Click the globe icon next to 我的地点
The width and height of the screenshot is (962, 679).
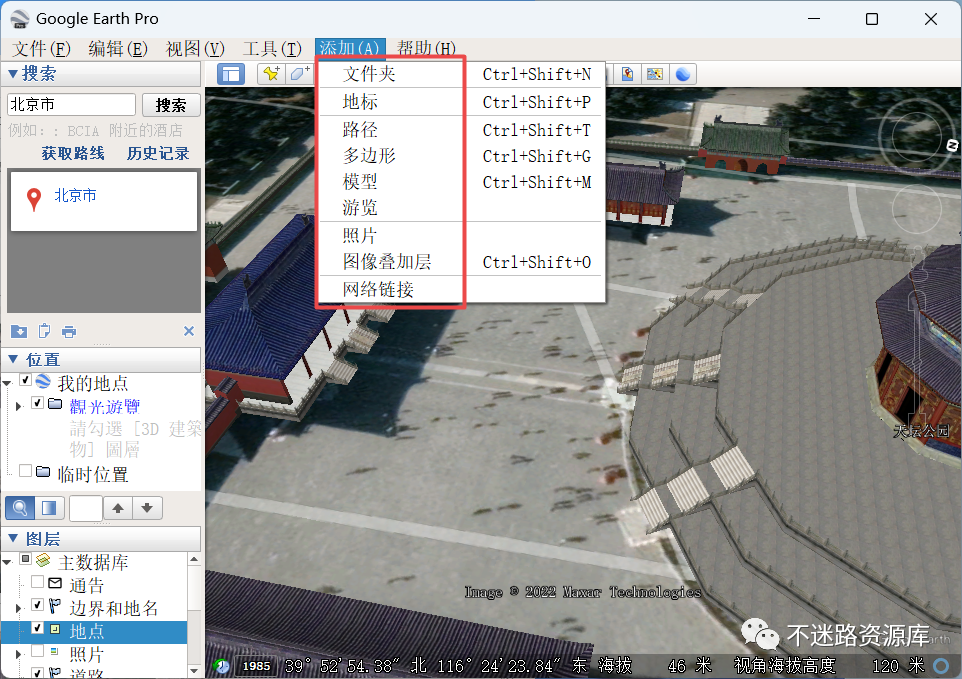tap(43, 381)
